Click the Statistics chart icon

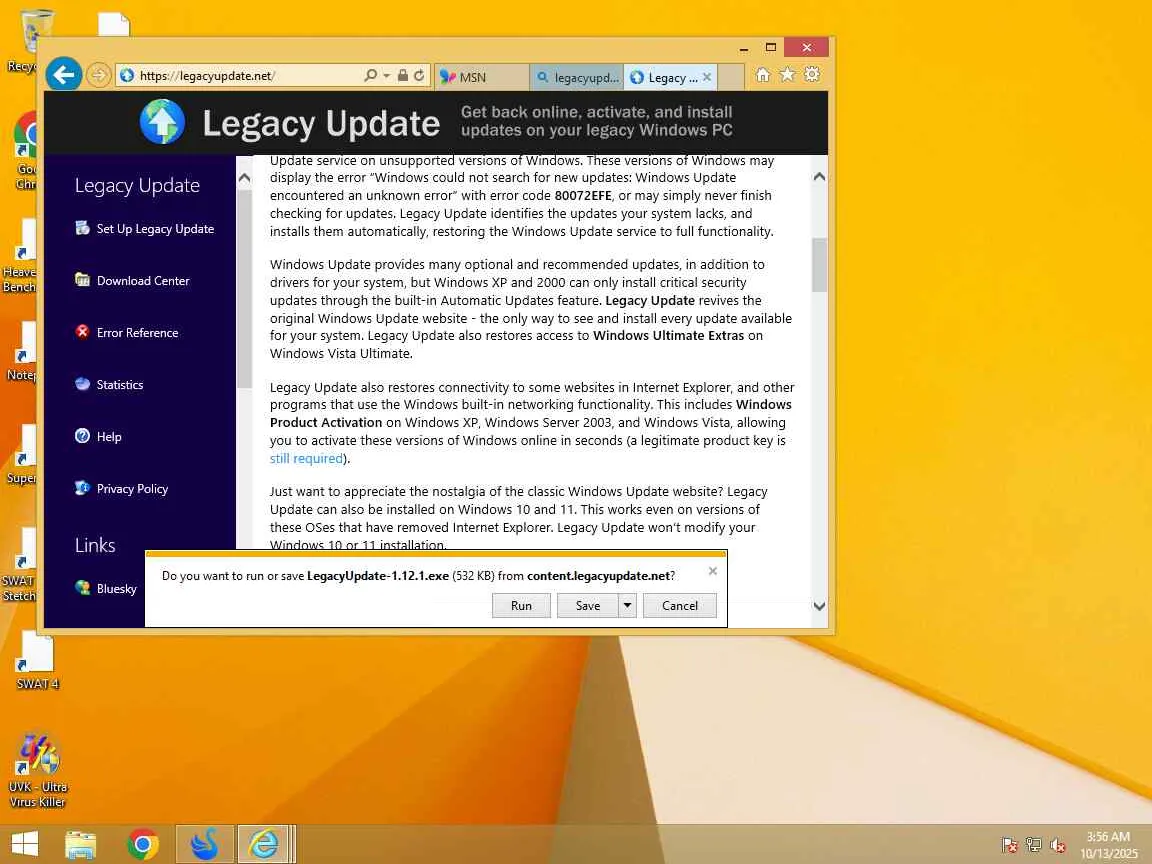coord(82,384)
